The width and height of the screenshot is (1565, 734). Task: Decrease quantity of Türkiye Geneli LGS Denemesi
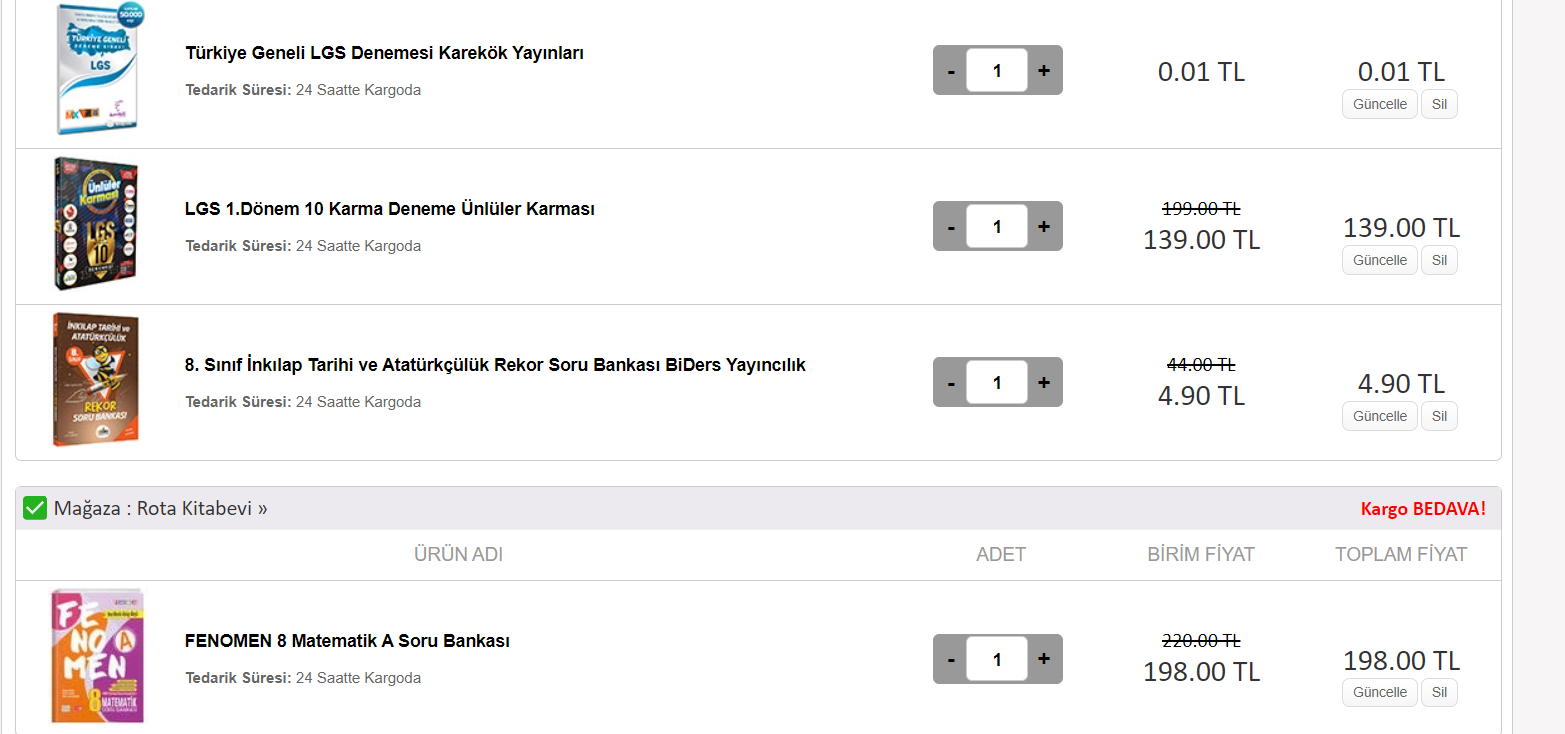click(x=951, y=71)
